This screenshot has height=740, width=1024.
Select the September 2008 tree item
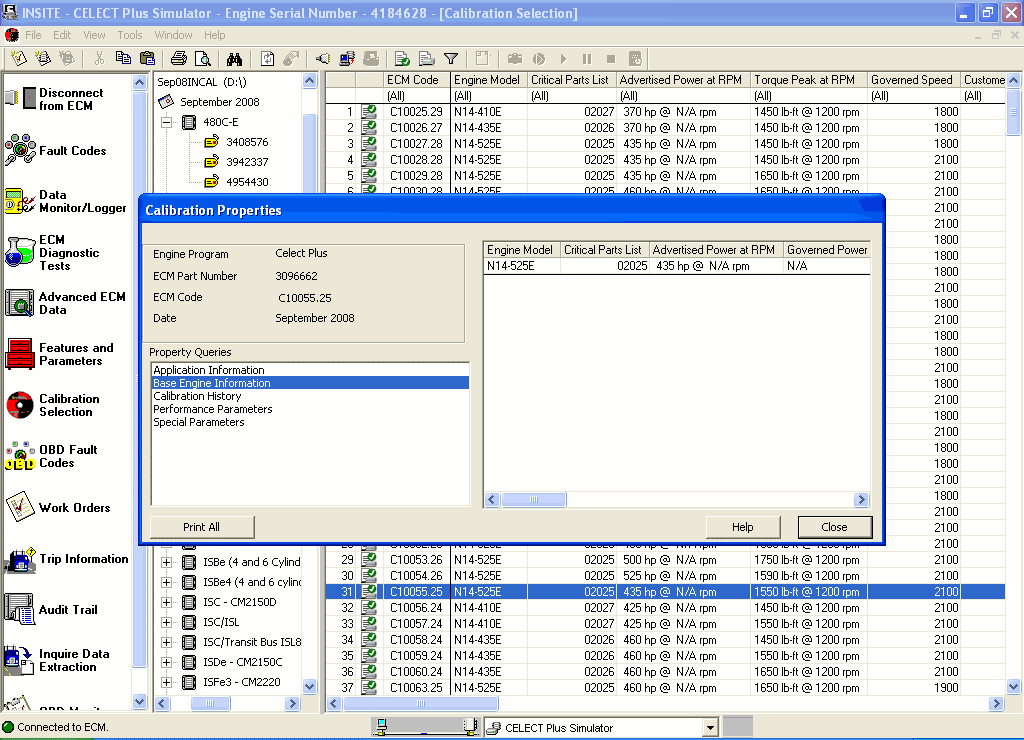219,102
